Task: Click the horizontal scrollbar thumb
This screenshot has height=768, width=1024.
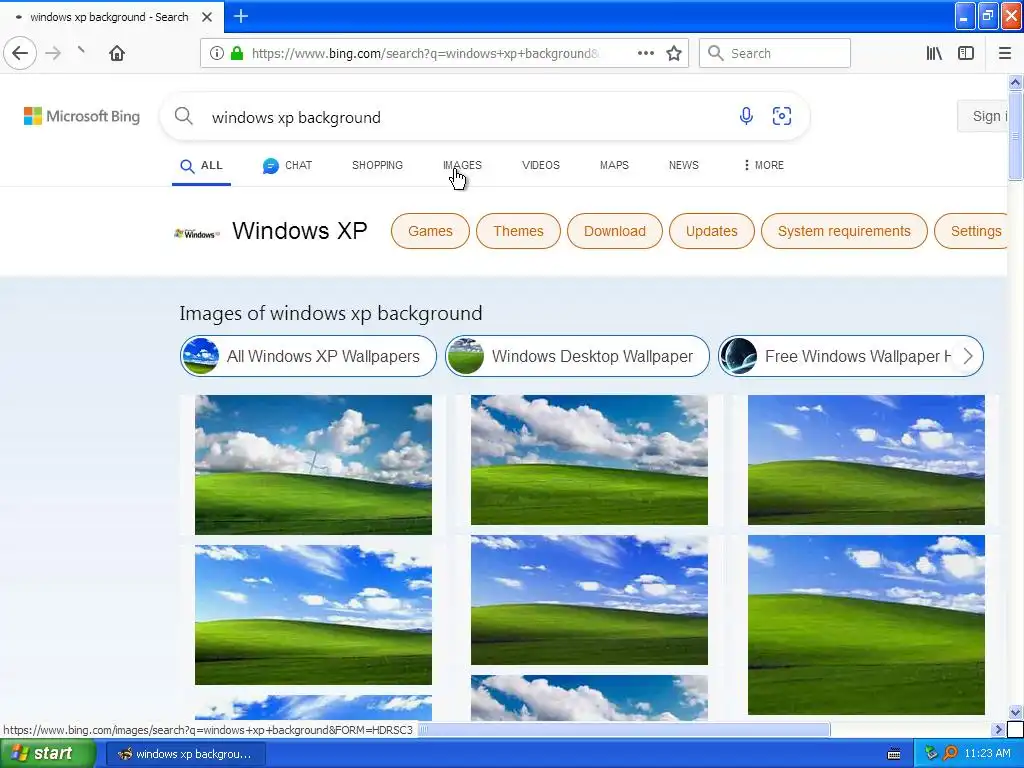Action: 625,729
